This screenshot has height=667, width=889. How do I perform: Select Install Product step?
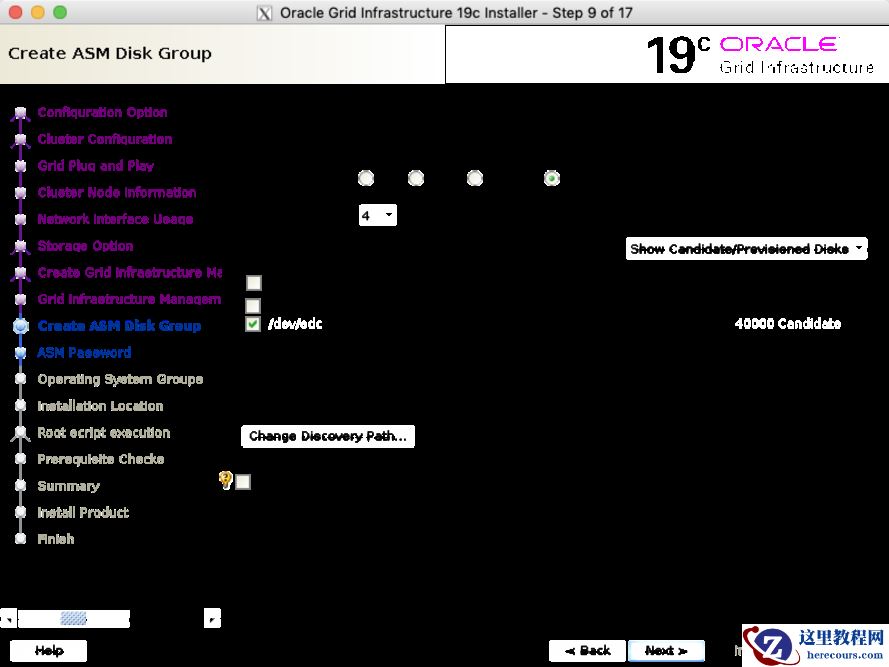pyautogui.click(x=83, y=512)
